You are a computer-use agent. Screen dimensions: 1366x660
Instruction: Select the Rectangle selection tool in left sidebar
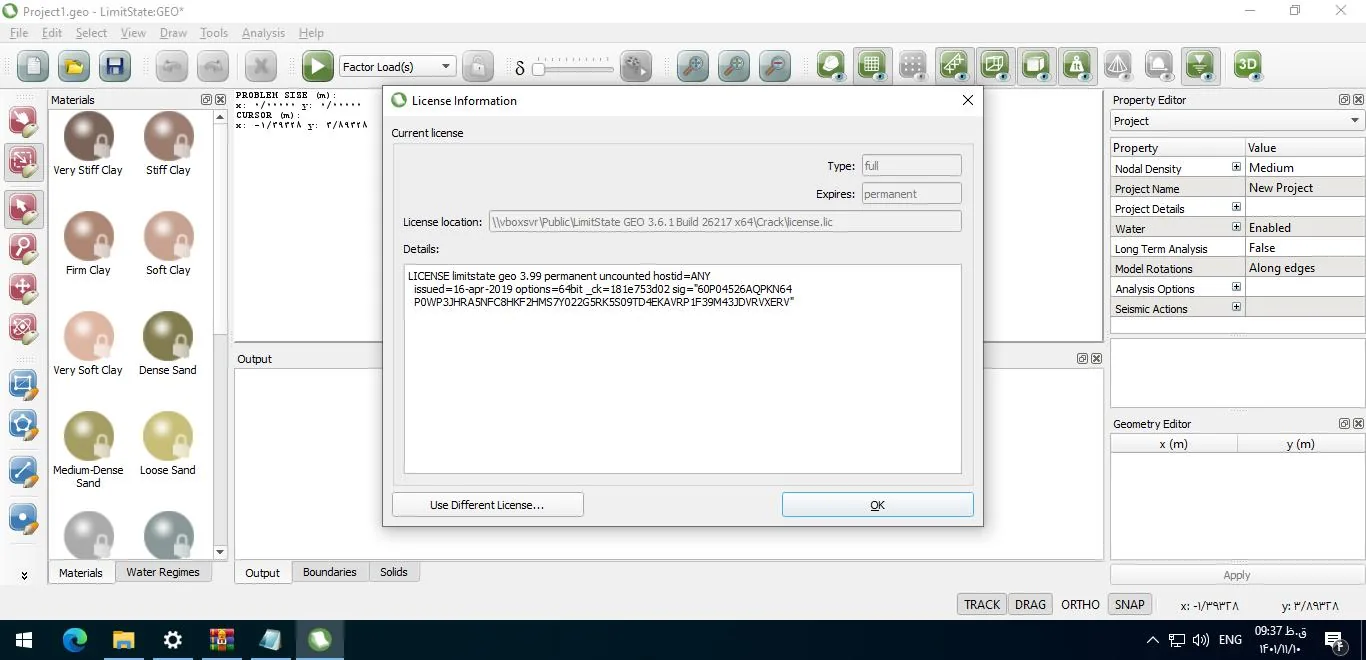click(23, 161)
